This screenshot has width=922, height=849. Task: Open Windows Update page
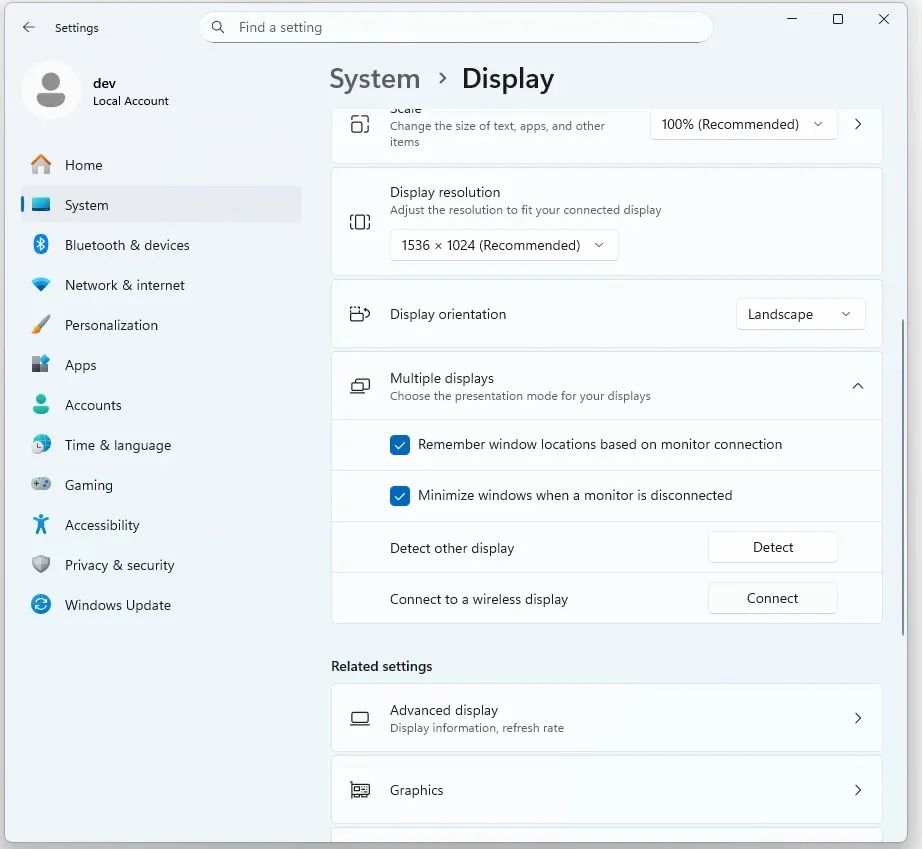(161, 604)
